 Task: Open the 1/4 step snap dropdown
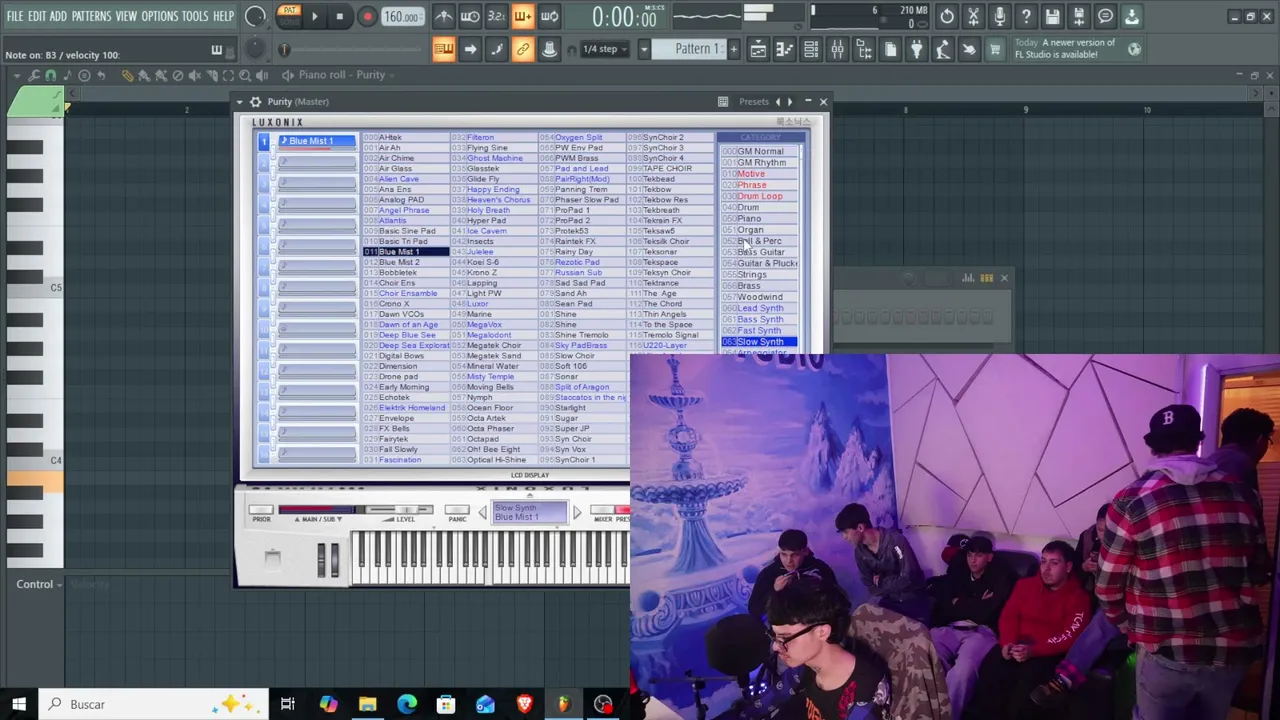pyautogui.click(x=607, y=49)
